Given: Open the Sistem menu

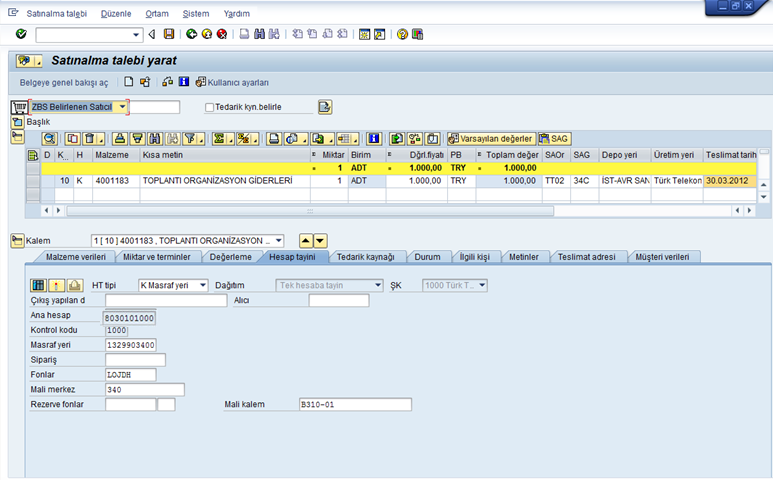Looking at the screenshot, I should pyautogui.click(x=197, y=14).
